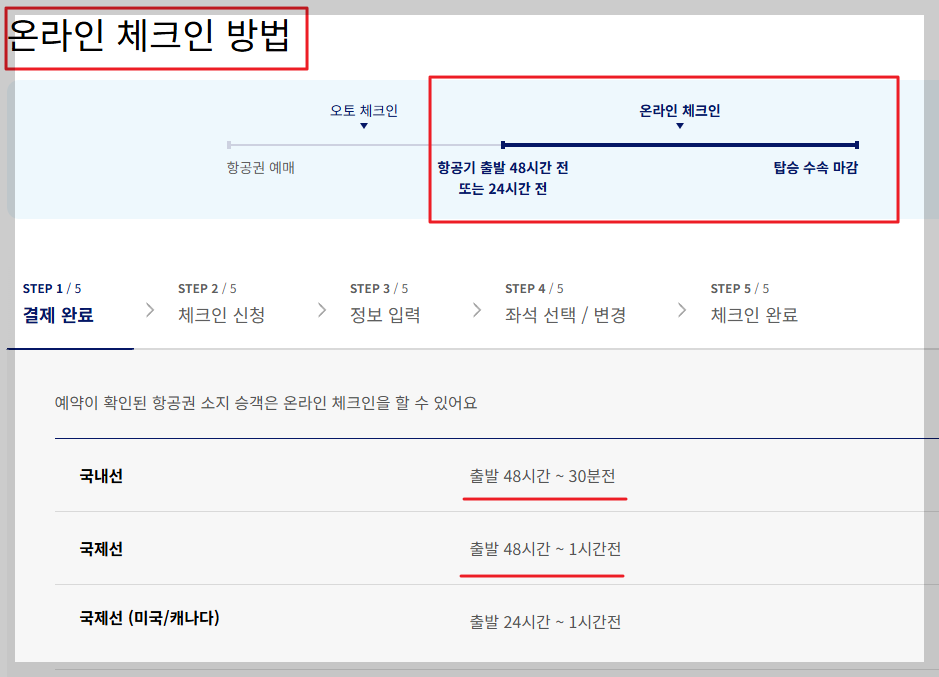Click the 항공권 예매 timeline text
Image resolution: width=939 pixels, height=677 pixels.
coord(261,167)
